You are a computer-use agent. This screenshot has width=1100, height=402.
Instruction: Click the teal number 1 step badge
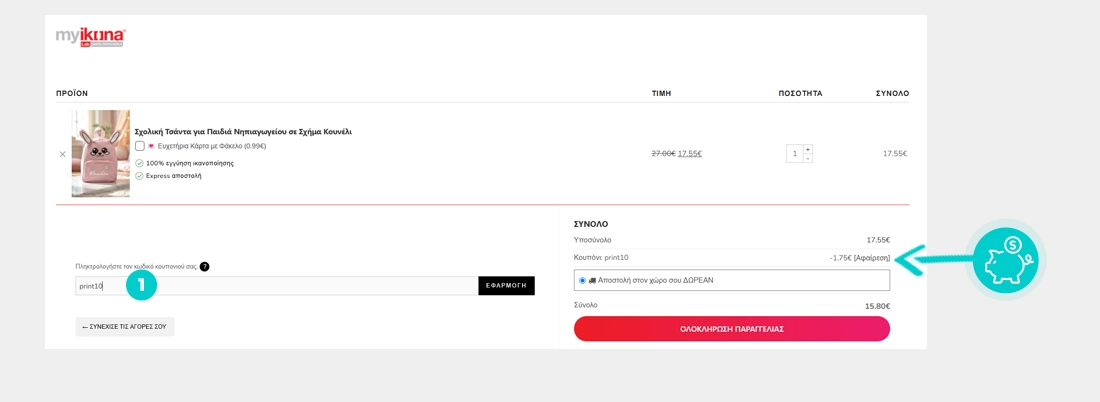coord(141,285)
